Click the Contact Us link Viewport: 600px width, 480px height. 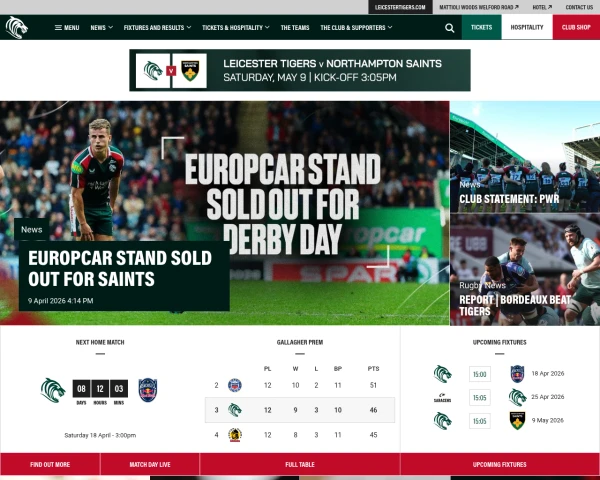click(x=579, y=7)
